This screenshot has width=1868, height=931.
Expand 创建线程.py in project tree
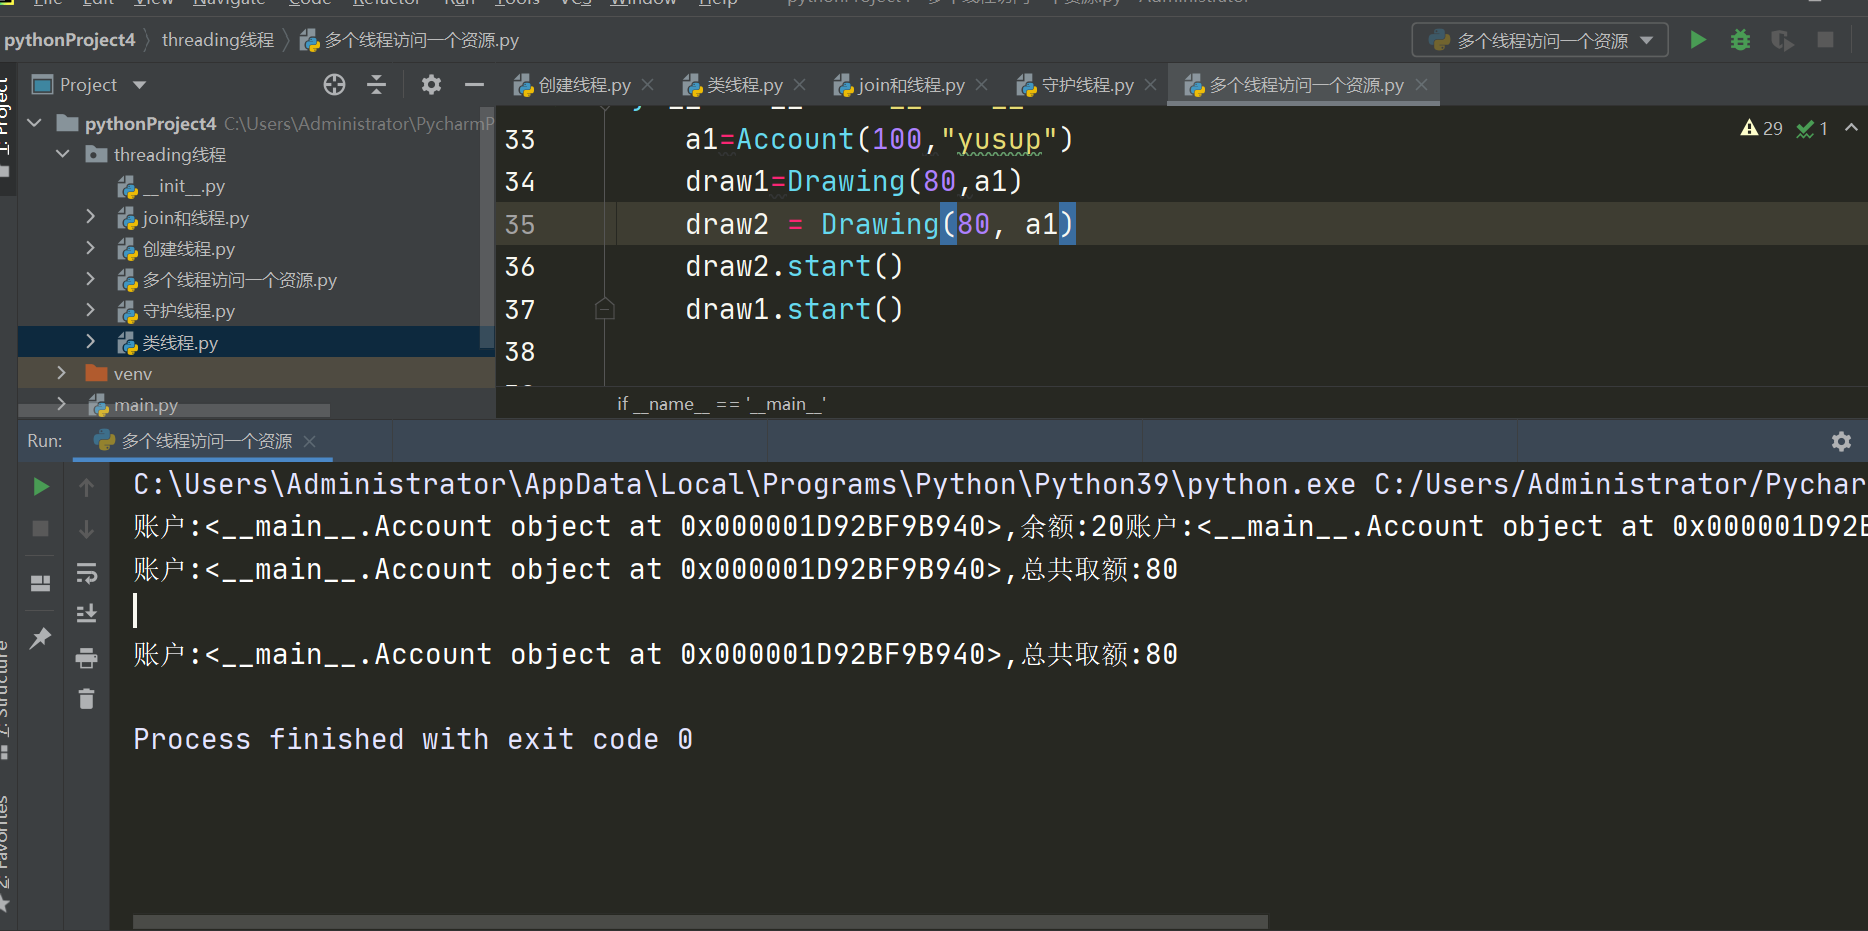pos(90,248)
